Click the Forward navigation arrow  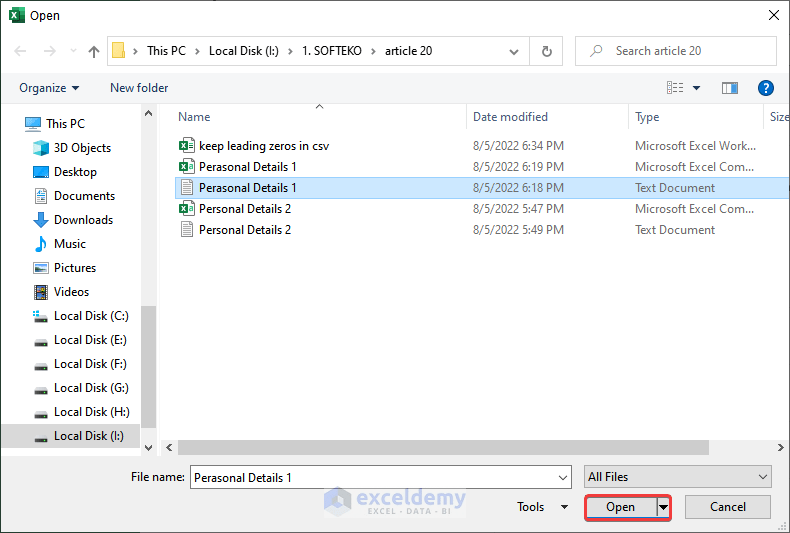click(49, 51)
